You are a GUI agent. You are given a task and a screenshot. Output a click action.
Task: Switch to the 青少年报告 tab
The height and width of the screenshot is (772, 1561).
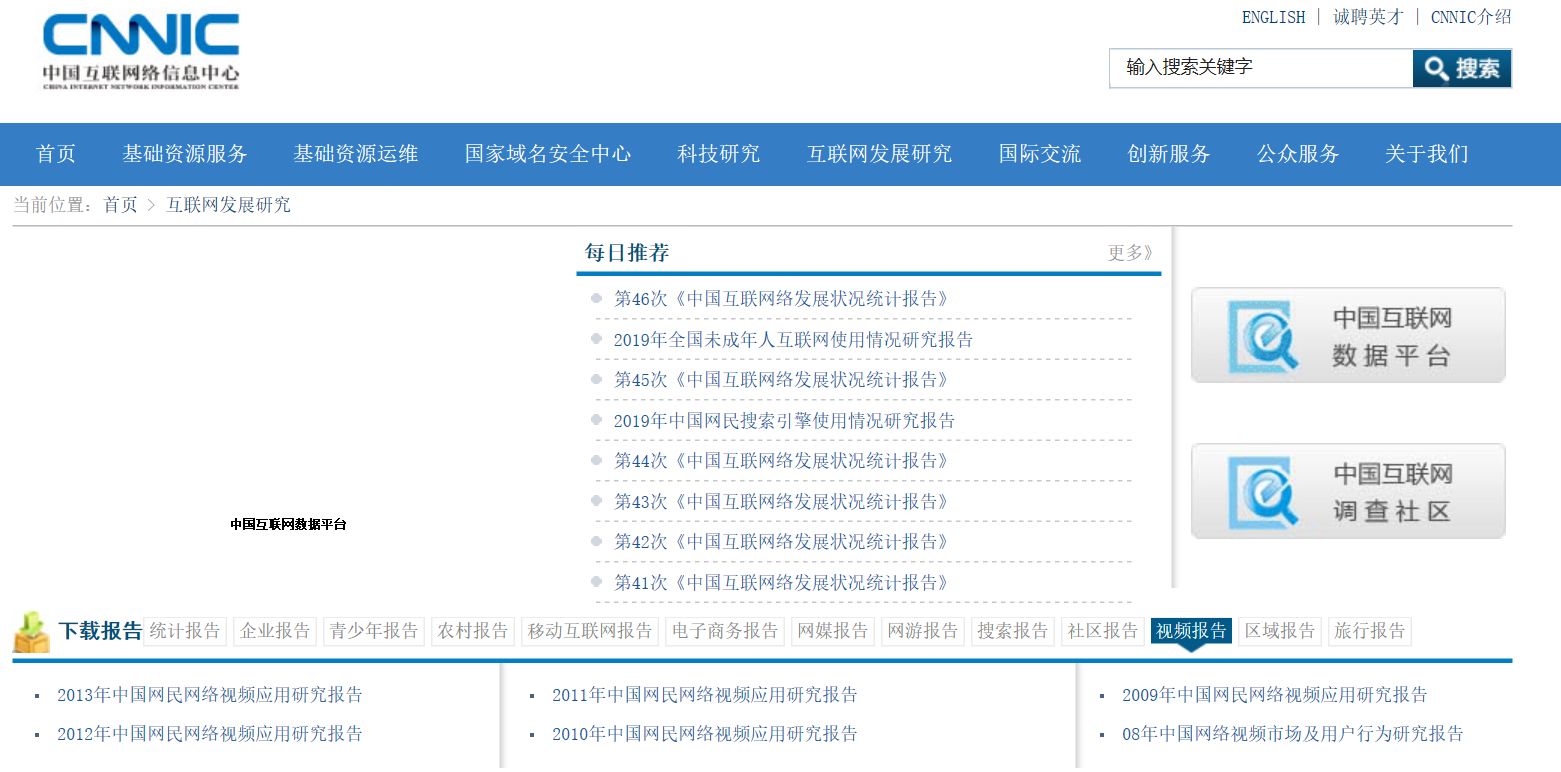[374, 631]
